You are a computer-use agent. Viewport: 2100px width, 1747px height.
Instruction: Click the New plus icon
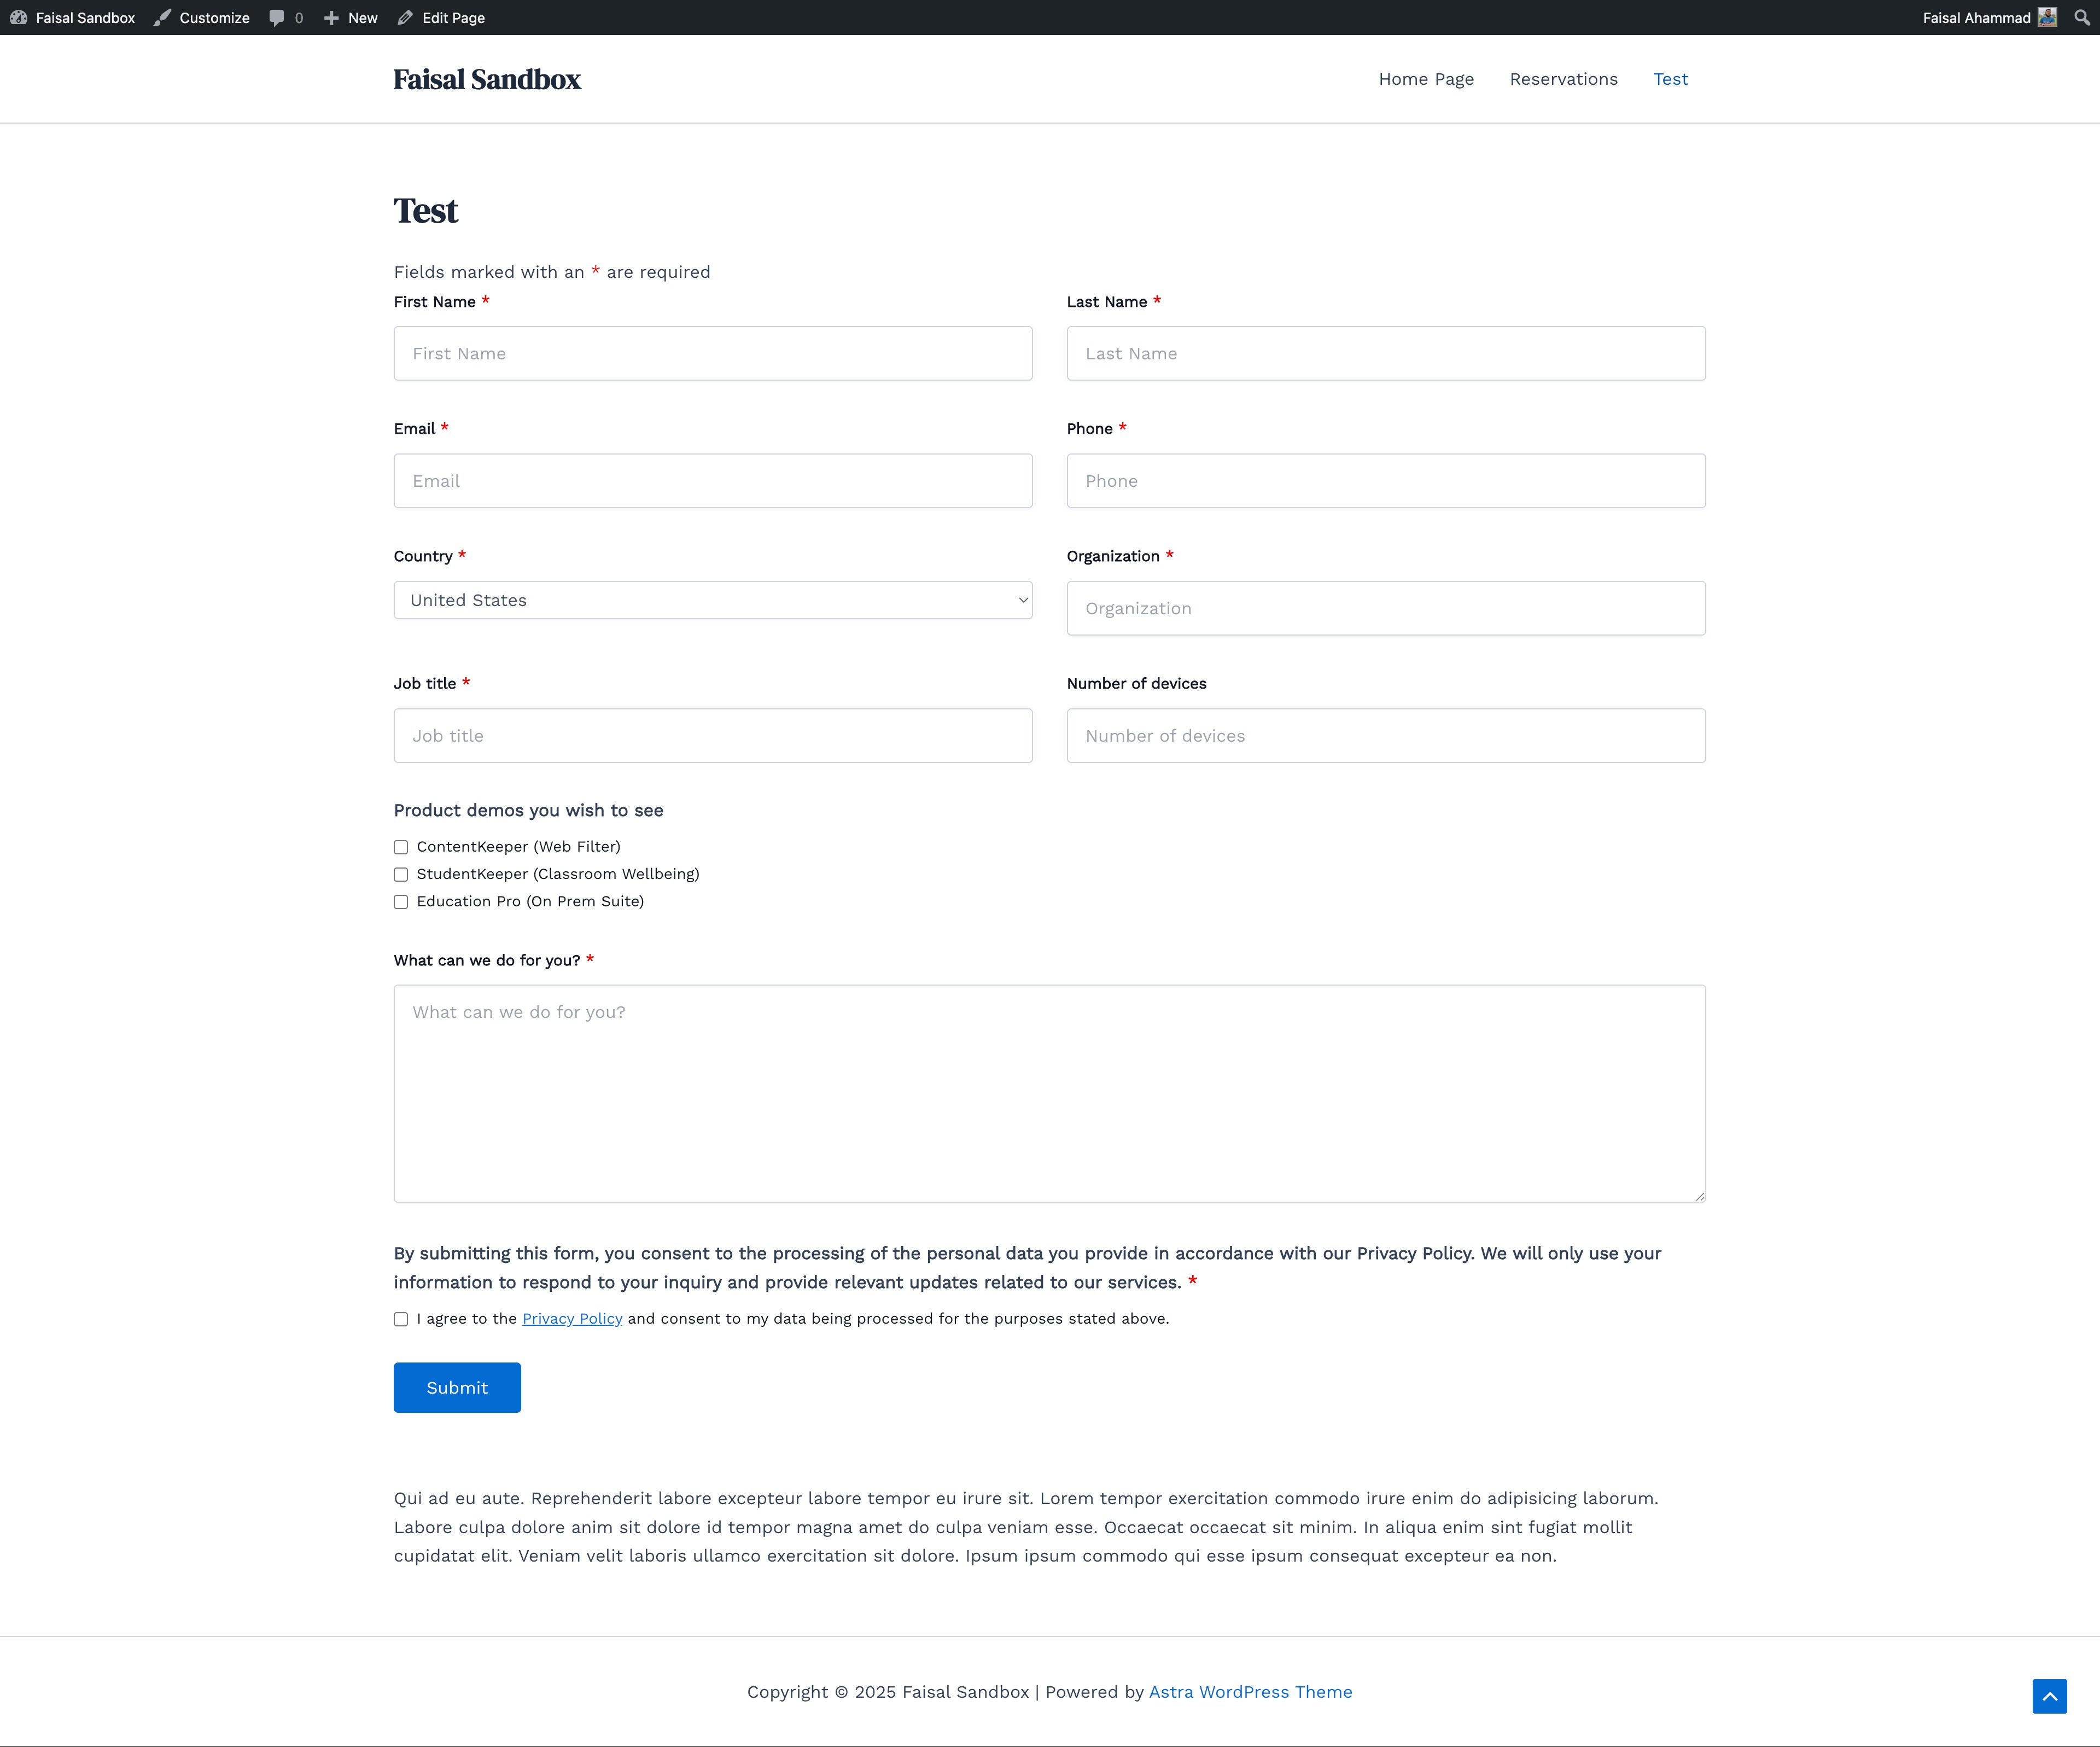pos(331,18)
